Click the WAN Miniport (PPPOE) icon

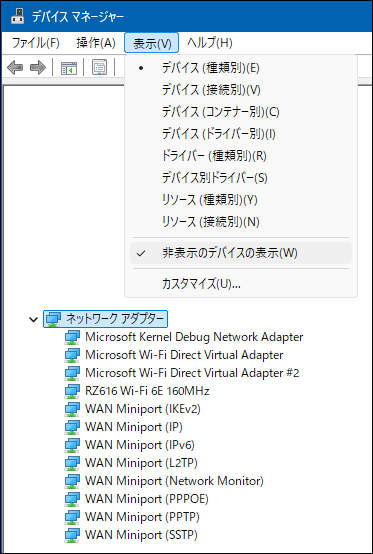pos(72,499)
